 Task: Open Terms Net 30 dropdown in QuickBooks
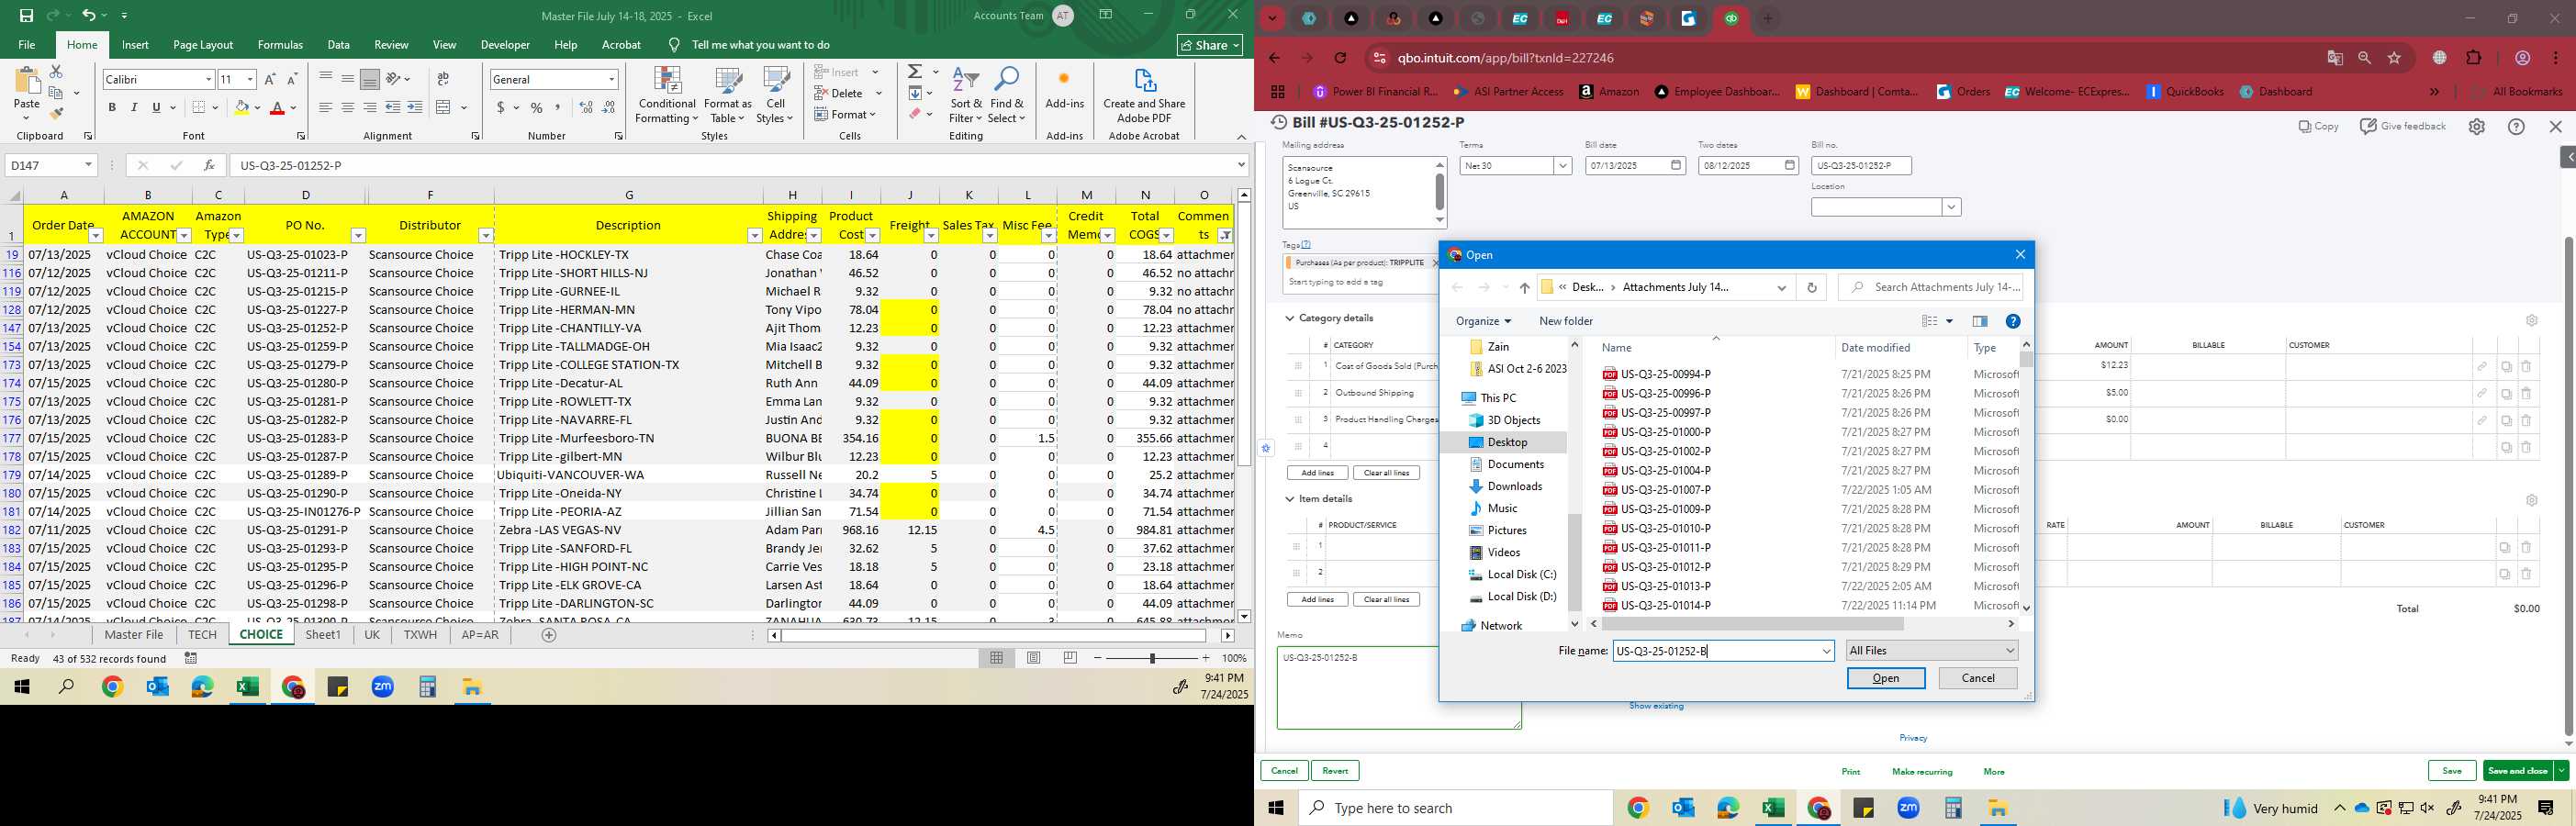point(1562,166)
